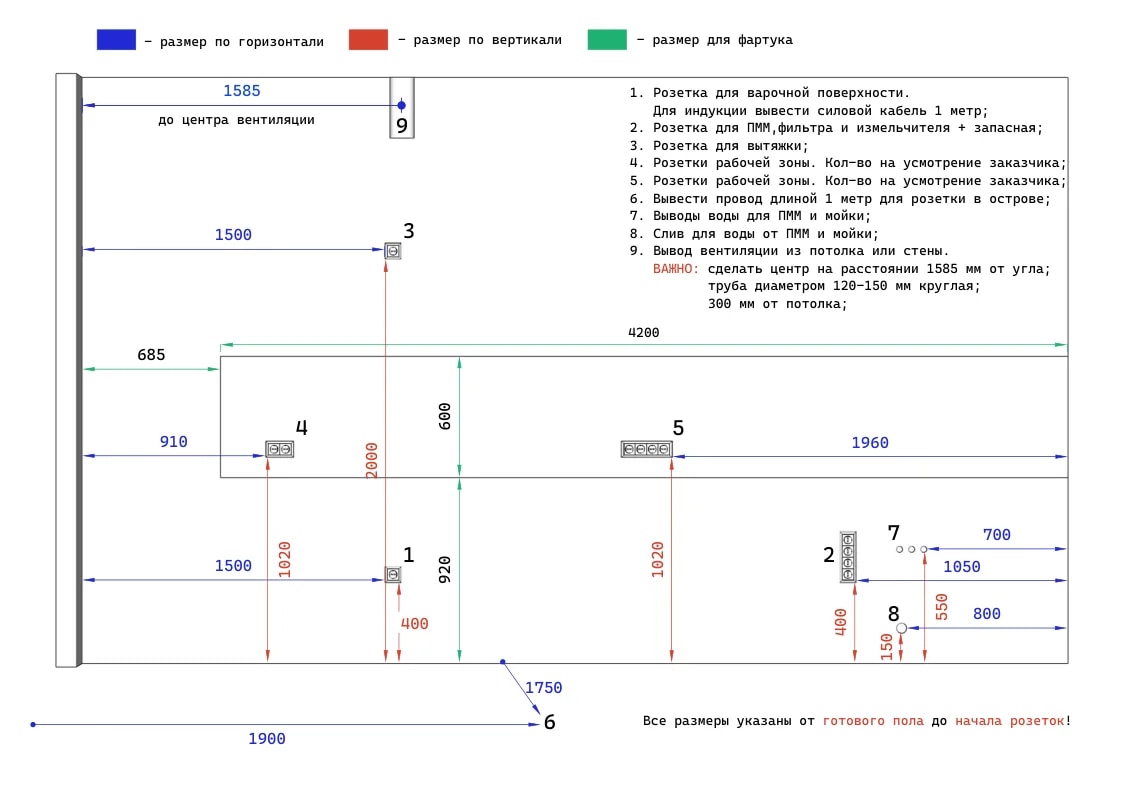Viewport: 1123px width, 794px height.
Task: Click the green backsplash dimension legend swatch
Action: (607, 39)
